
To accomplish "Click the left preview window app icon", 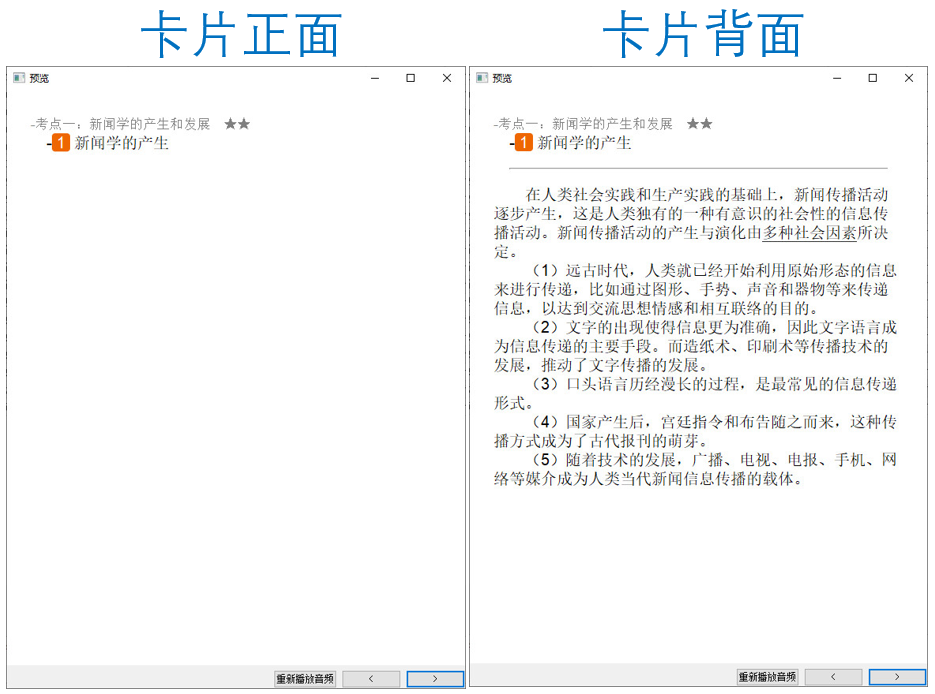I will point(19,78).
